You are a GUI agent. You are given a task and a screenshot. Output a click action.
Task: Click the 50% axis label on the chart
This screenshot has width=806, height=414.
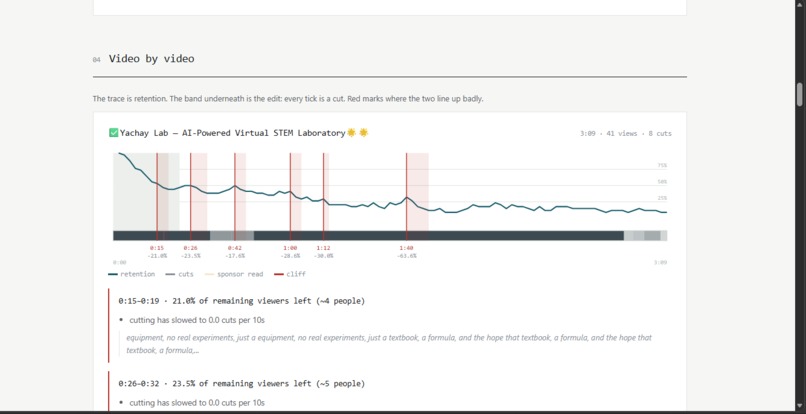point(662,182)
